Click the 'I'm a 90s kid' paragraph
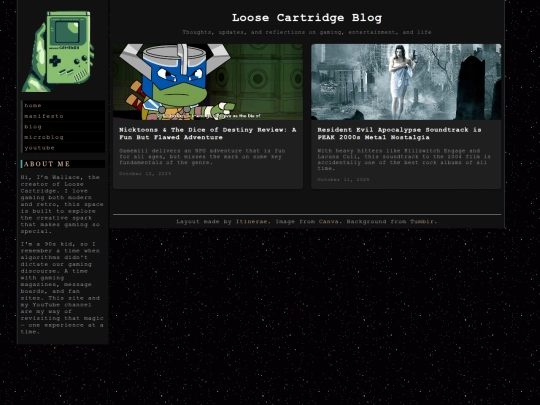 click(x=62, y=288)
